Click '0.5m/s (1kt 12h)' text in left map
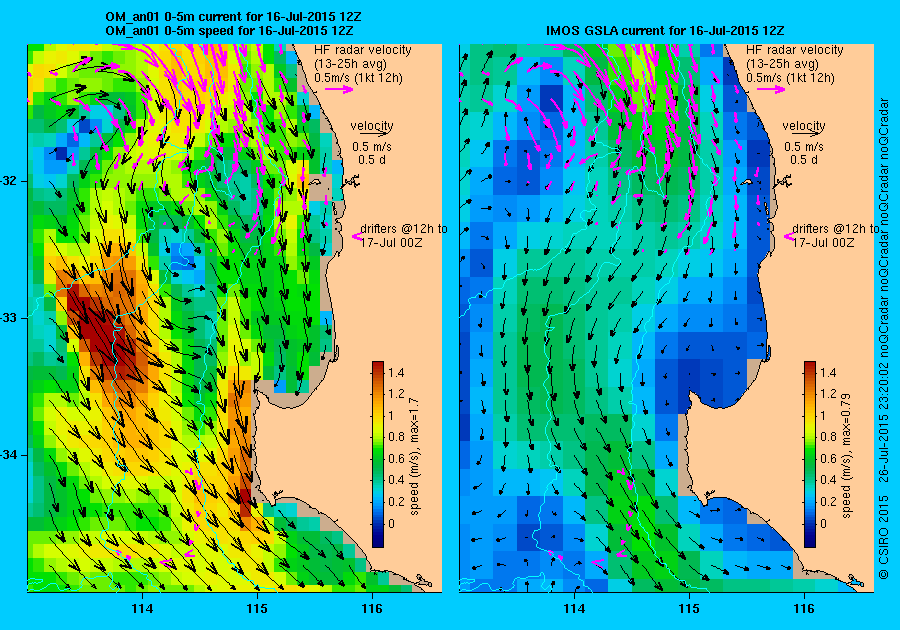Screen dimensions: 900x630 click(358, 77)
